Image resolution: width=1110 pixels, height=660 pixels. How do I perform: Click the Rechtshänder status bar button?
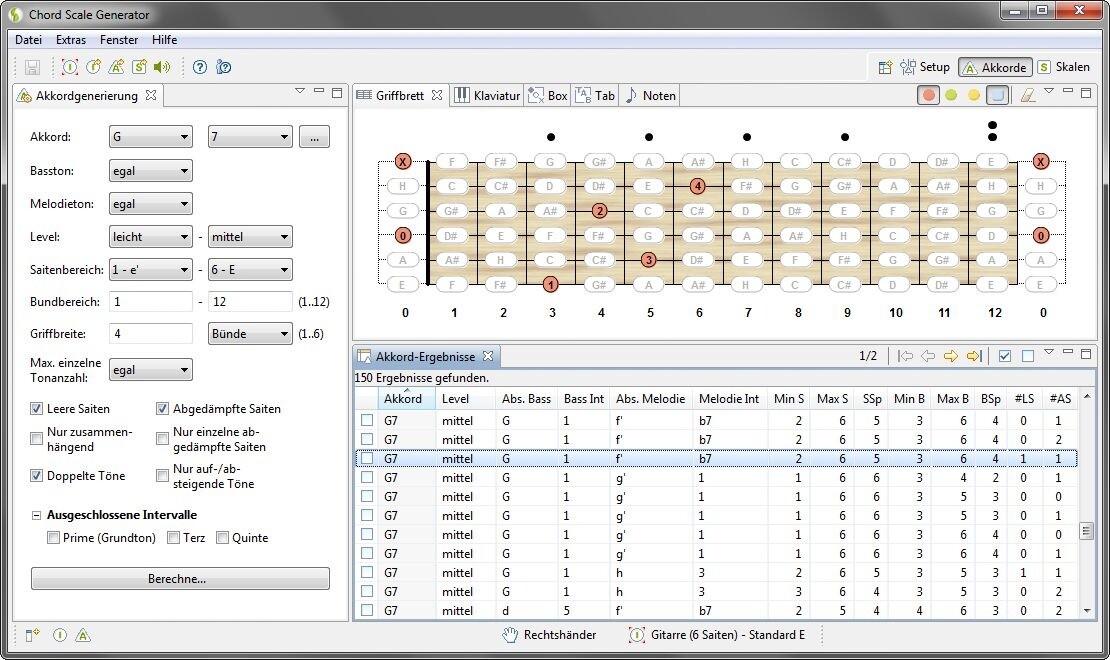pyautogui.click(x=549, y=635)
